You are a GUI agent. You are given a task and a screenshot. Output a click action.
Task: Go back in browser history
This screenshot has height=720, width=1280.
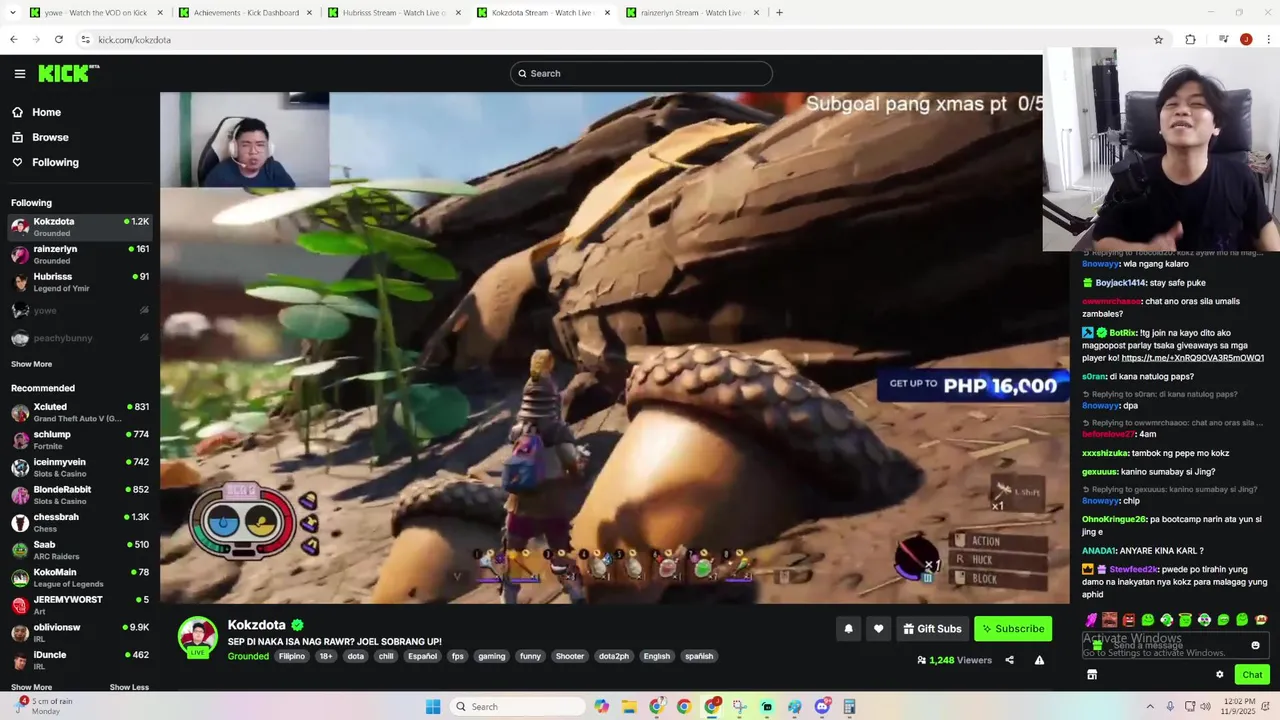point(13,40)
